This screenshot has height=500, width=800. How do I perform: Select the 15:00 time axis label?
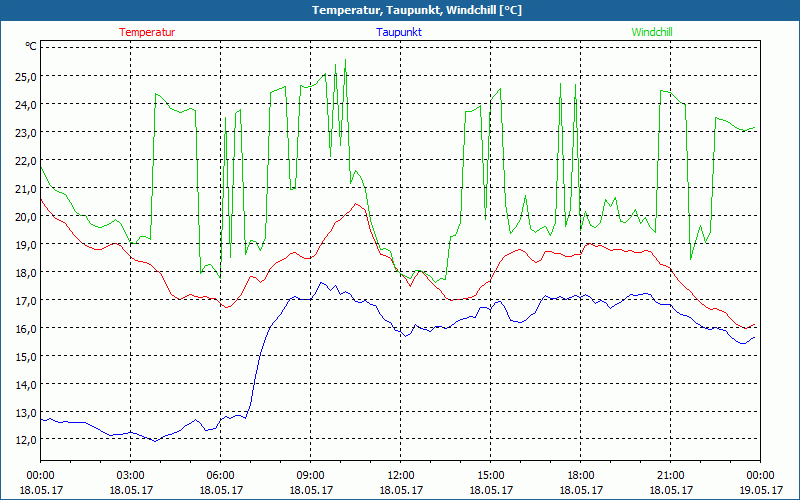click(x=491, y=475)
